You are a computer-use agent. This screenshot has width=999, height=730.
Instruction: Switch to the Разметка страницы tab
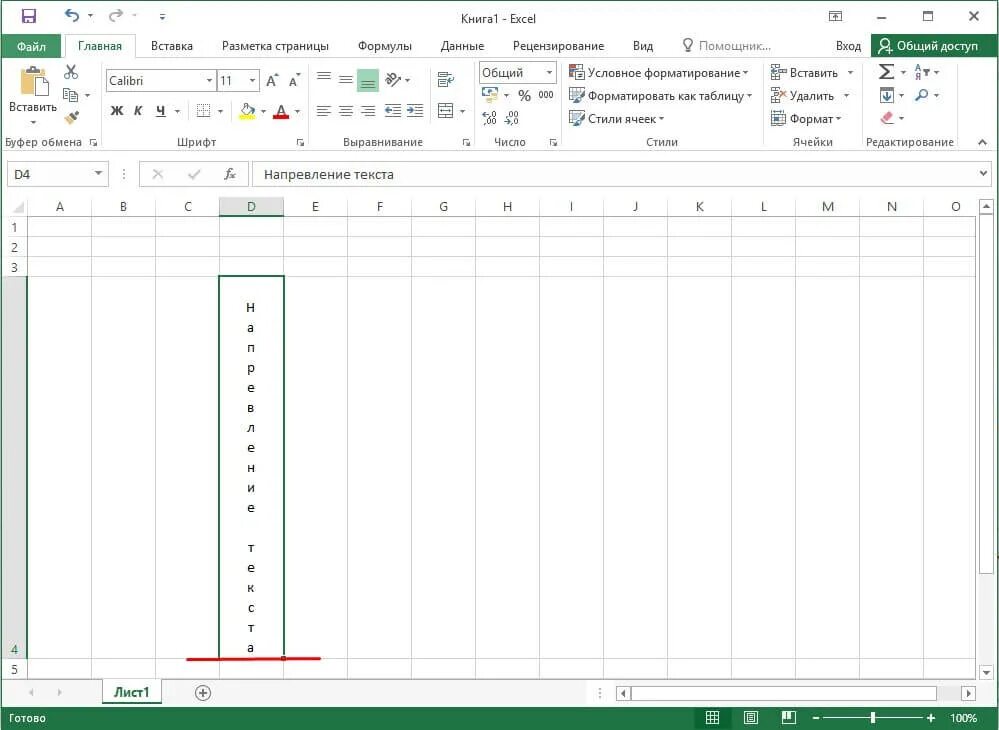pos(275,46)
